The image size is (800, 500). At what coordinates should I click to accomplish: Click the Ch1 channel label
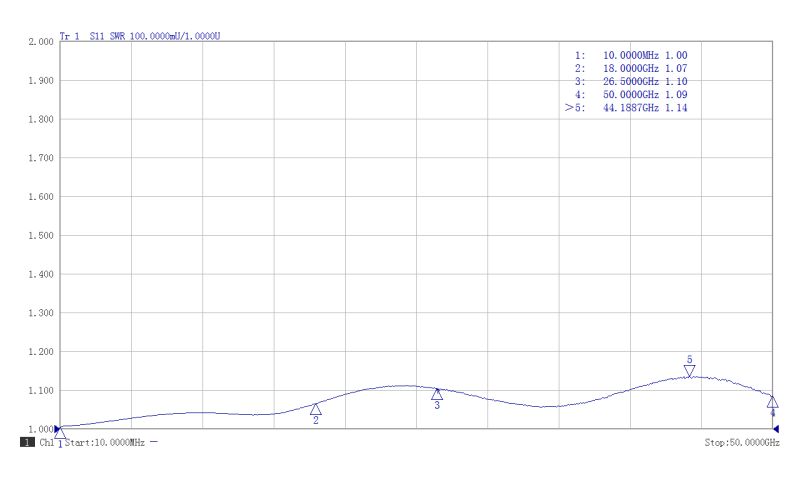coord(46,442)
